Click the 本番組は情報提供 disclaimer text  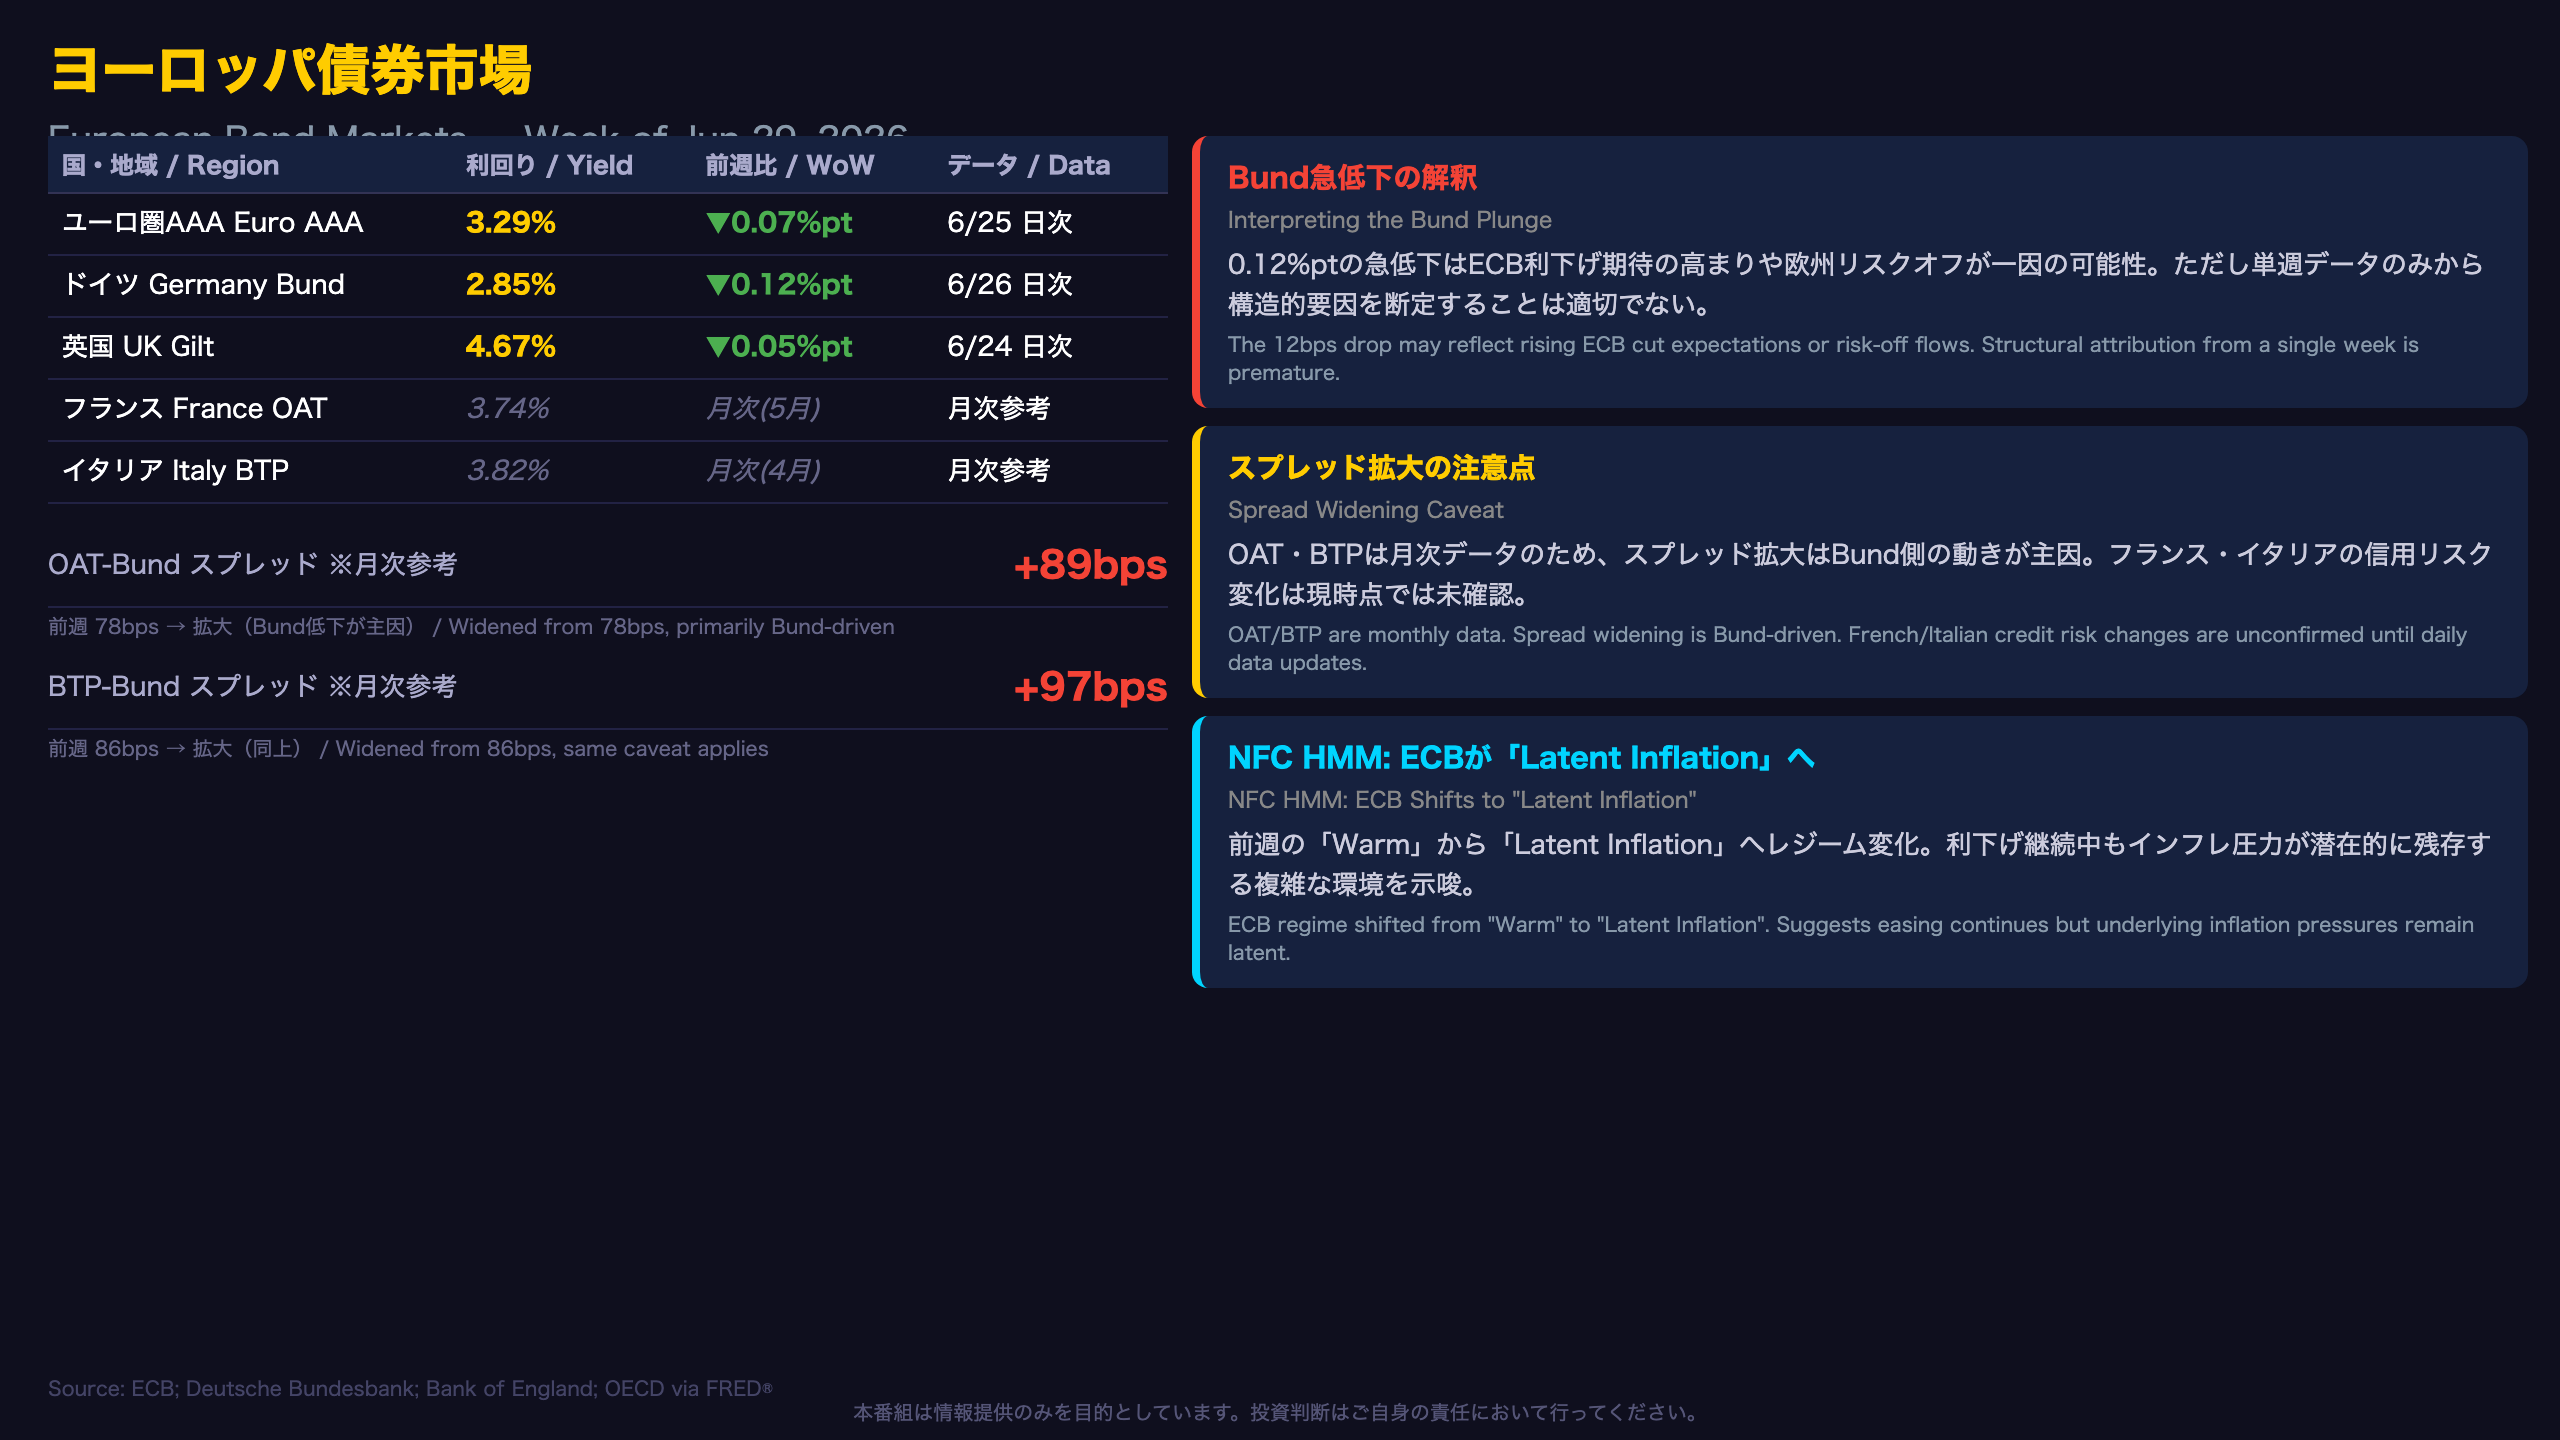(x=1279, y=1413)
